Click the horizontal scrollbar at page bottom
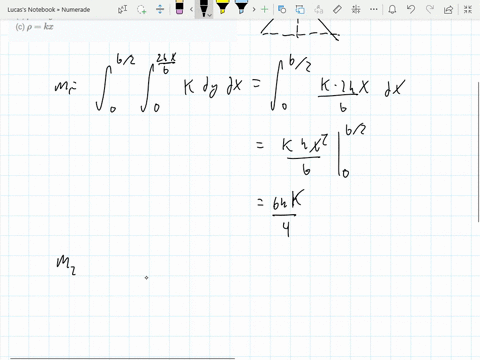Image resolution: width=480 pixels, height=360 pixels. 122,359
